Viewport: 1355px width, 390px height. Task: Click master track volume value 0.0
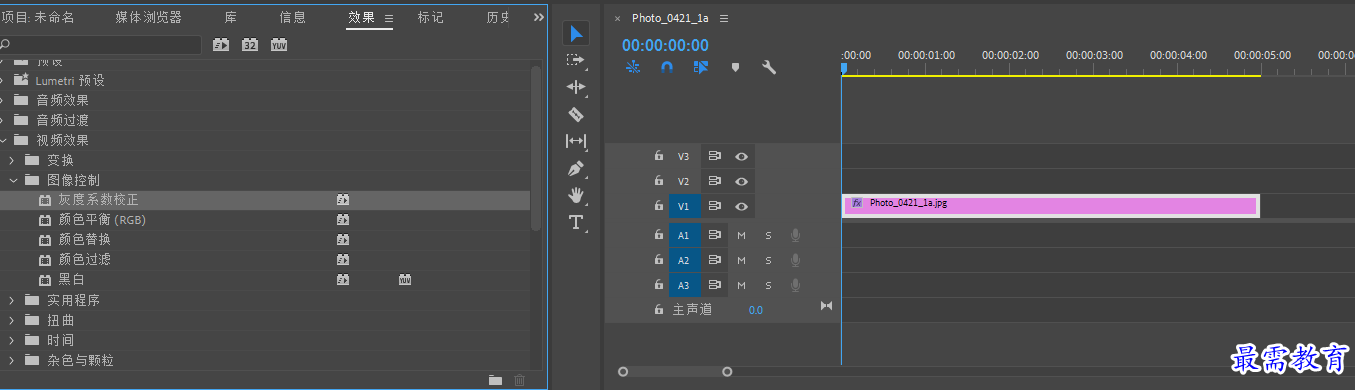[x=755, y=310]
